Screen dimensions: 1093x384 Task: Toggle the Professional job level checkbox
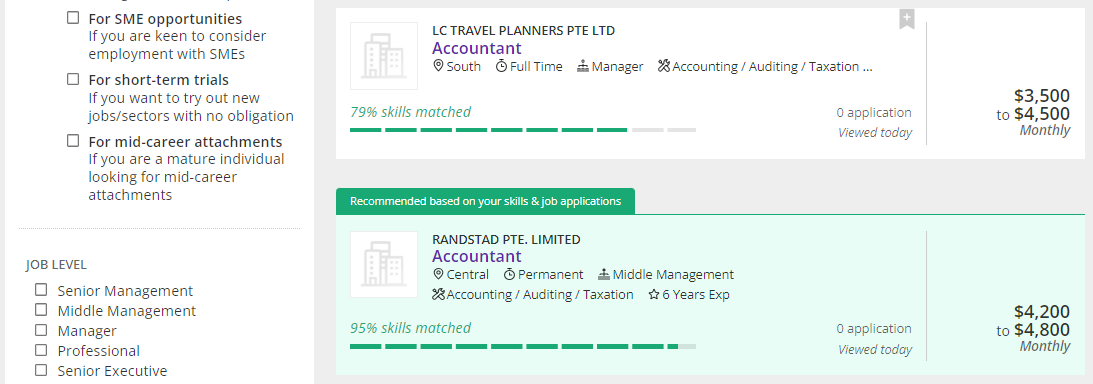tap(42, 350)
